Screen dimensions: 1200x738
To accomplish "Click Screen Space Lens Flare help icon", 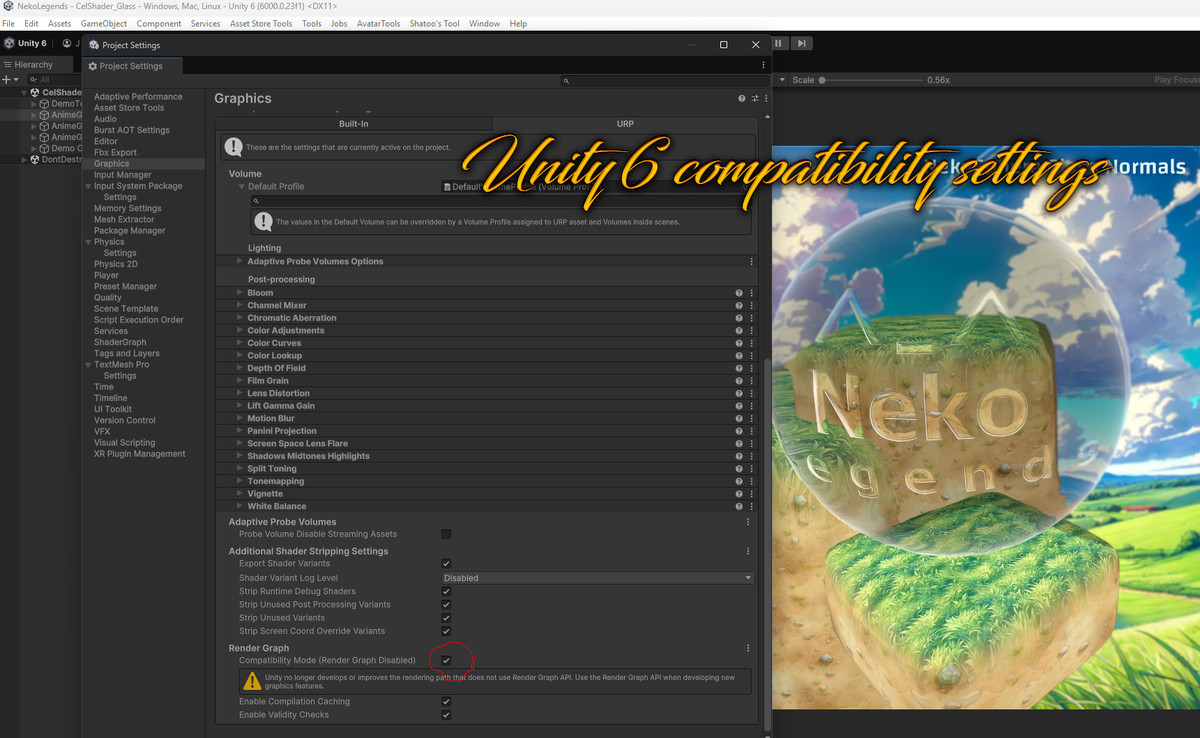I will [x=739, y=443].
